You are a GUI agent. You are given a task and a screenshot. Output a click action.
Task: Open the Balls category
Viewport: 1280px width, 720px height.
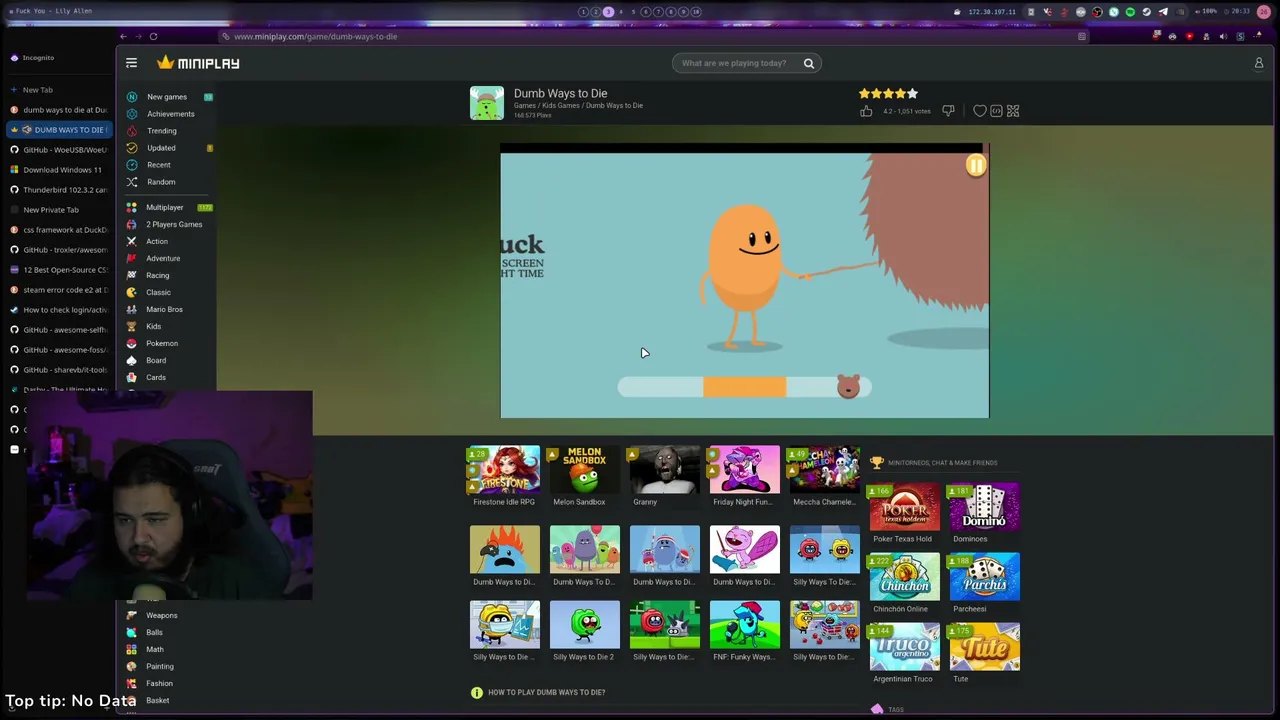click(x=154, y=632)
